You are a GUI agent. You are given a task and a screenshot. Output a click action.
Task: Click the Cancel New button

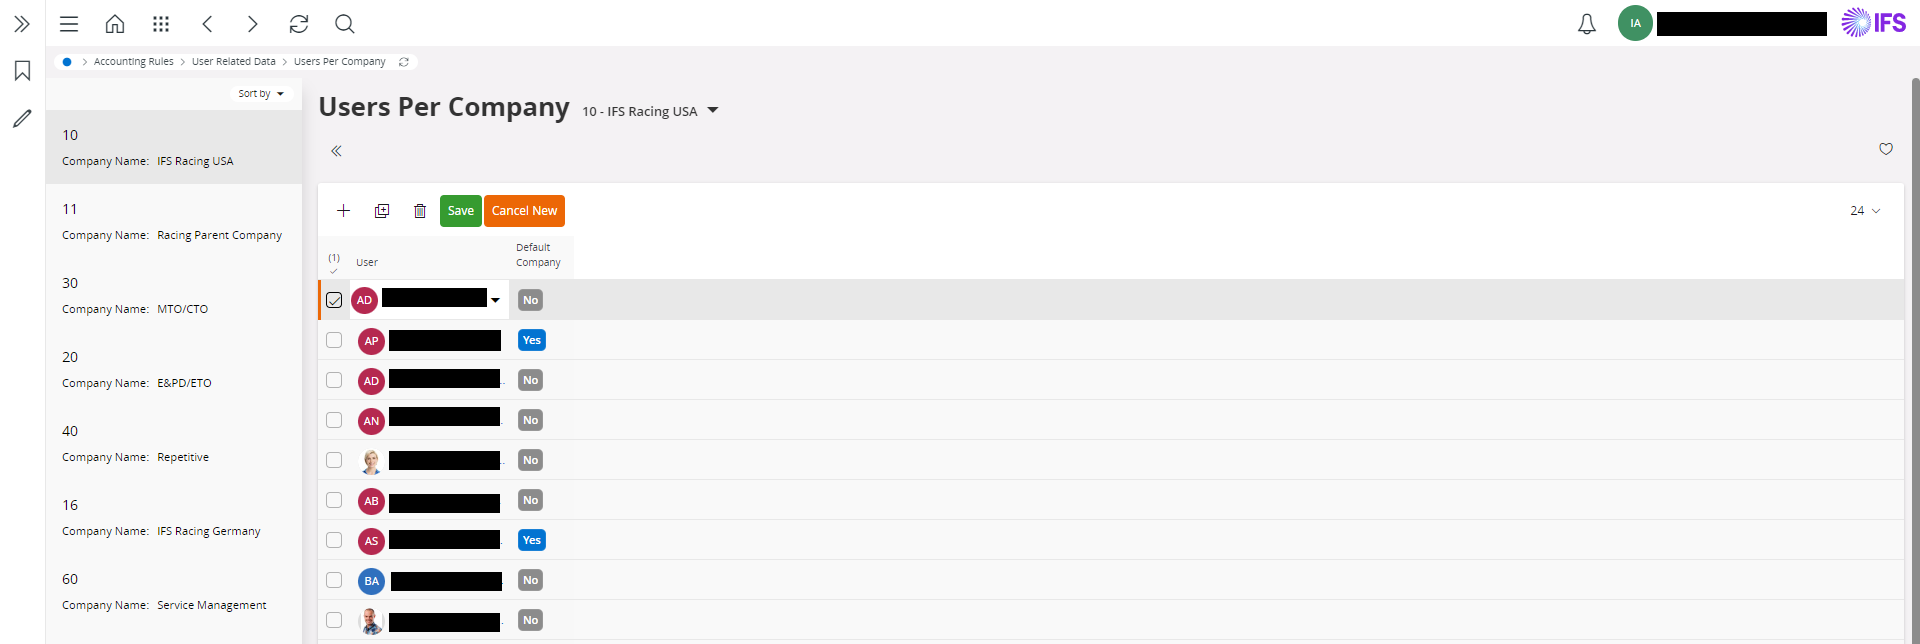(x=524, y=211)
